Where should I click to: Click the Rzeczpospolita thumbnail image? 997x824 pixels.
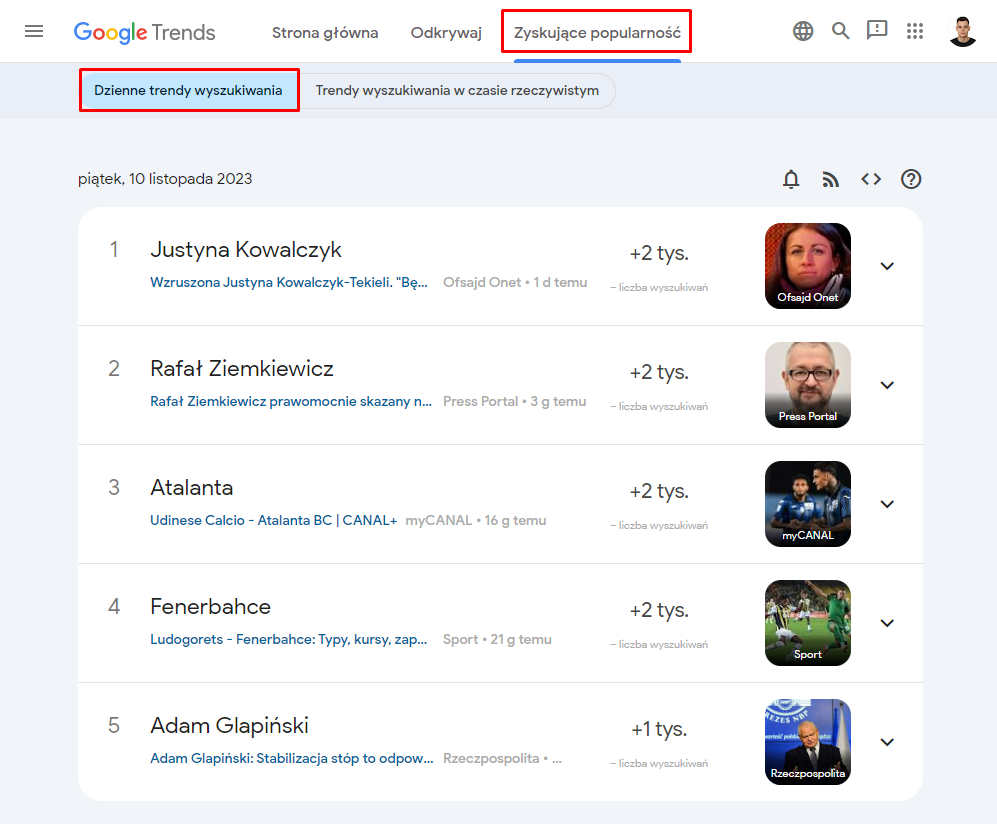(x=808, y=741)
